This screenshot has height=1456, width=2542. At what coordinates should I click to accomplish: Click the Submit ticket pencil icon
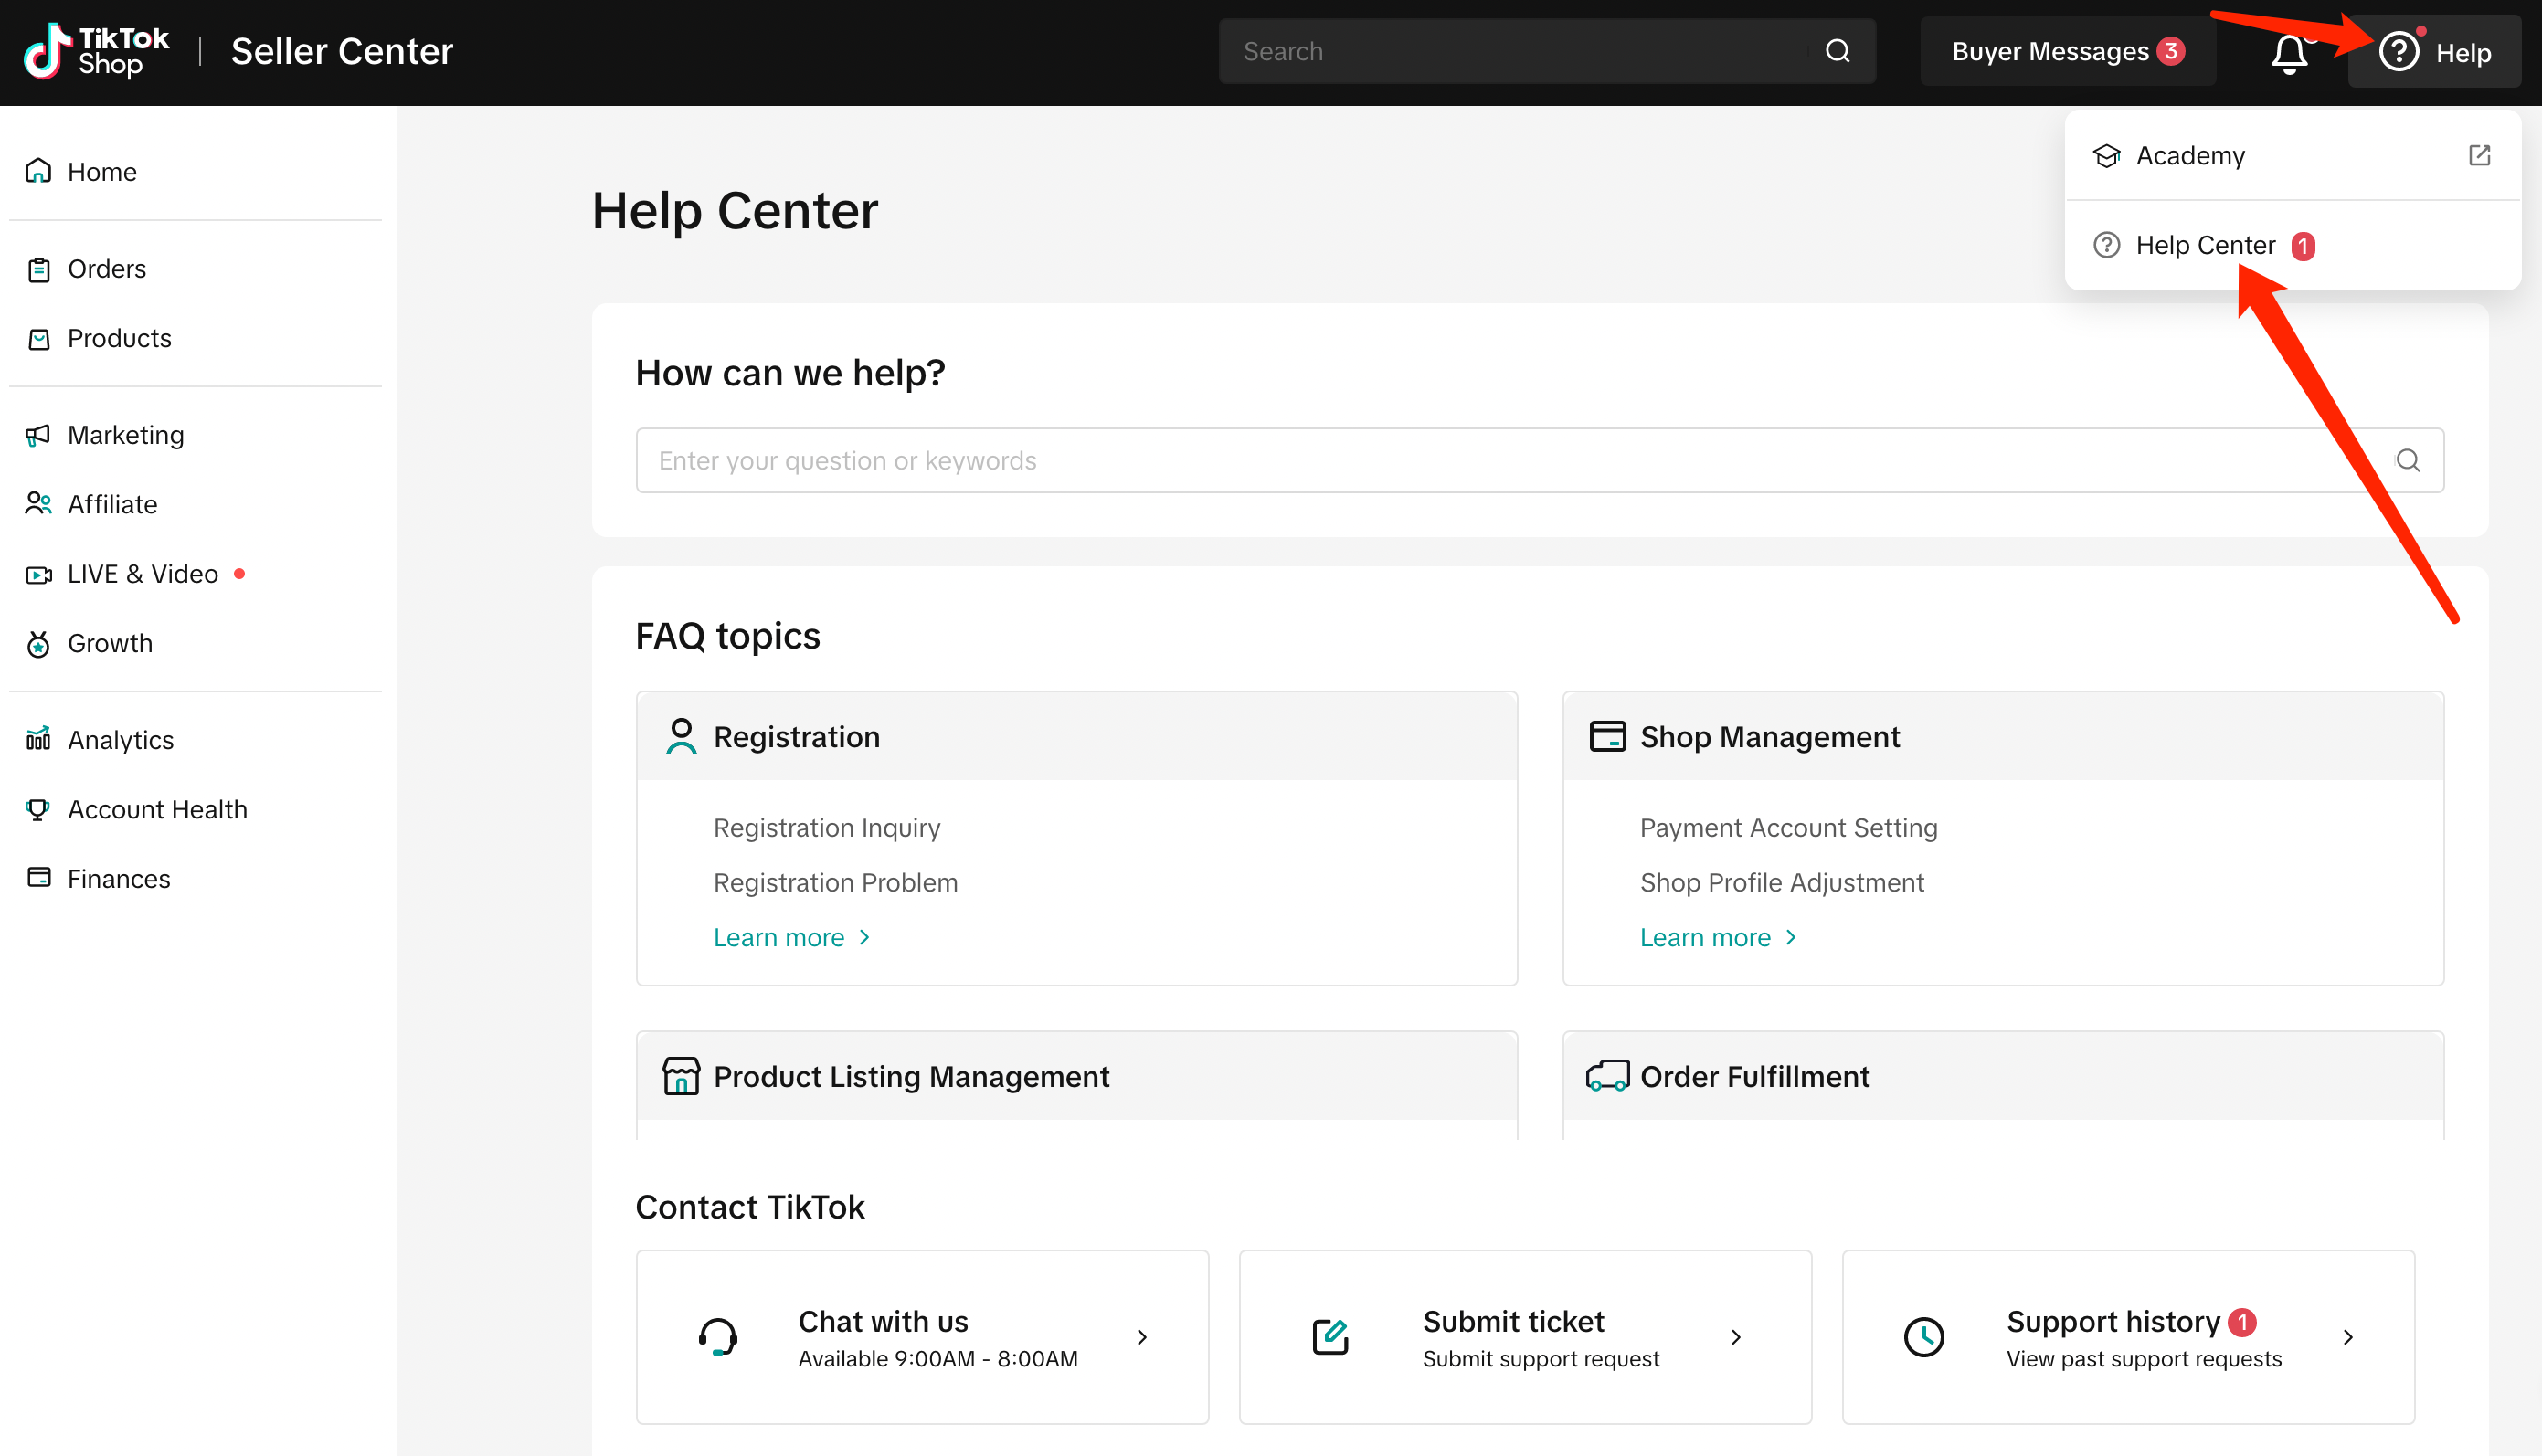[1330, 1337]
